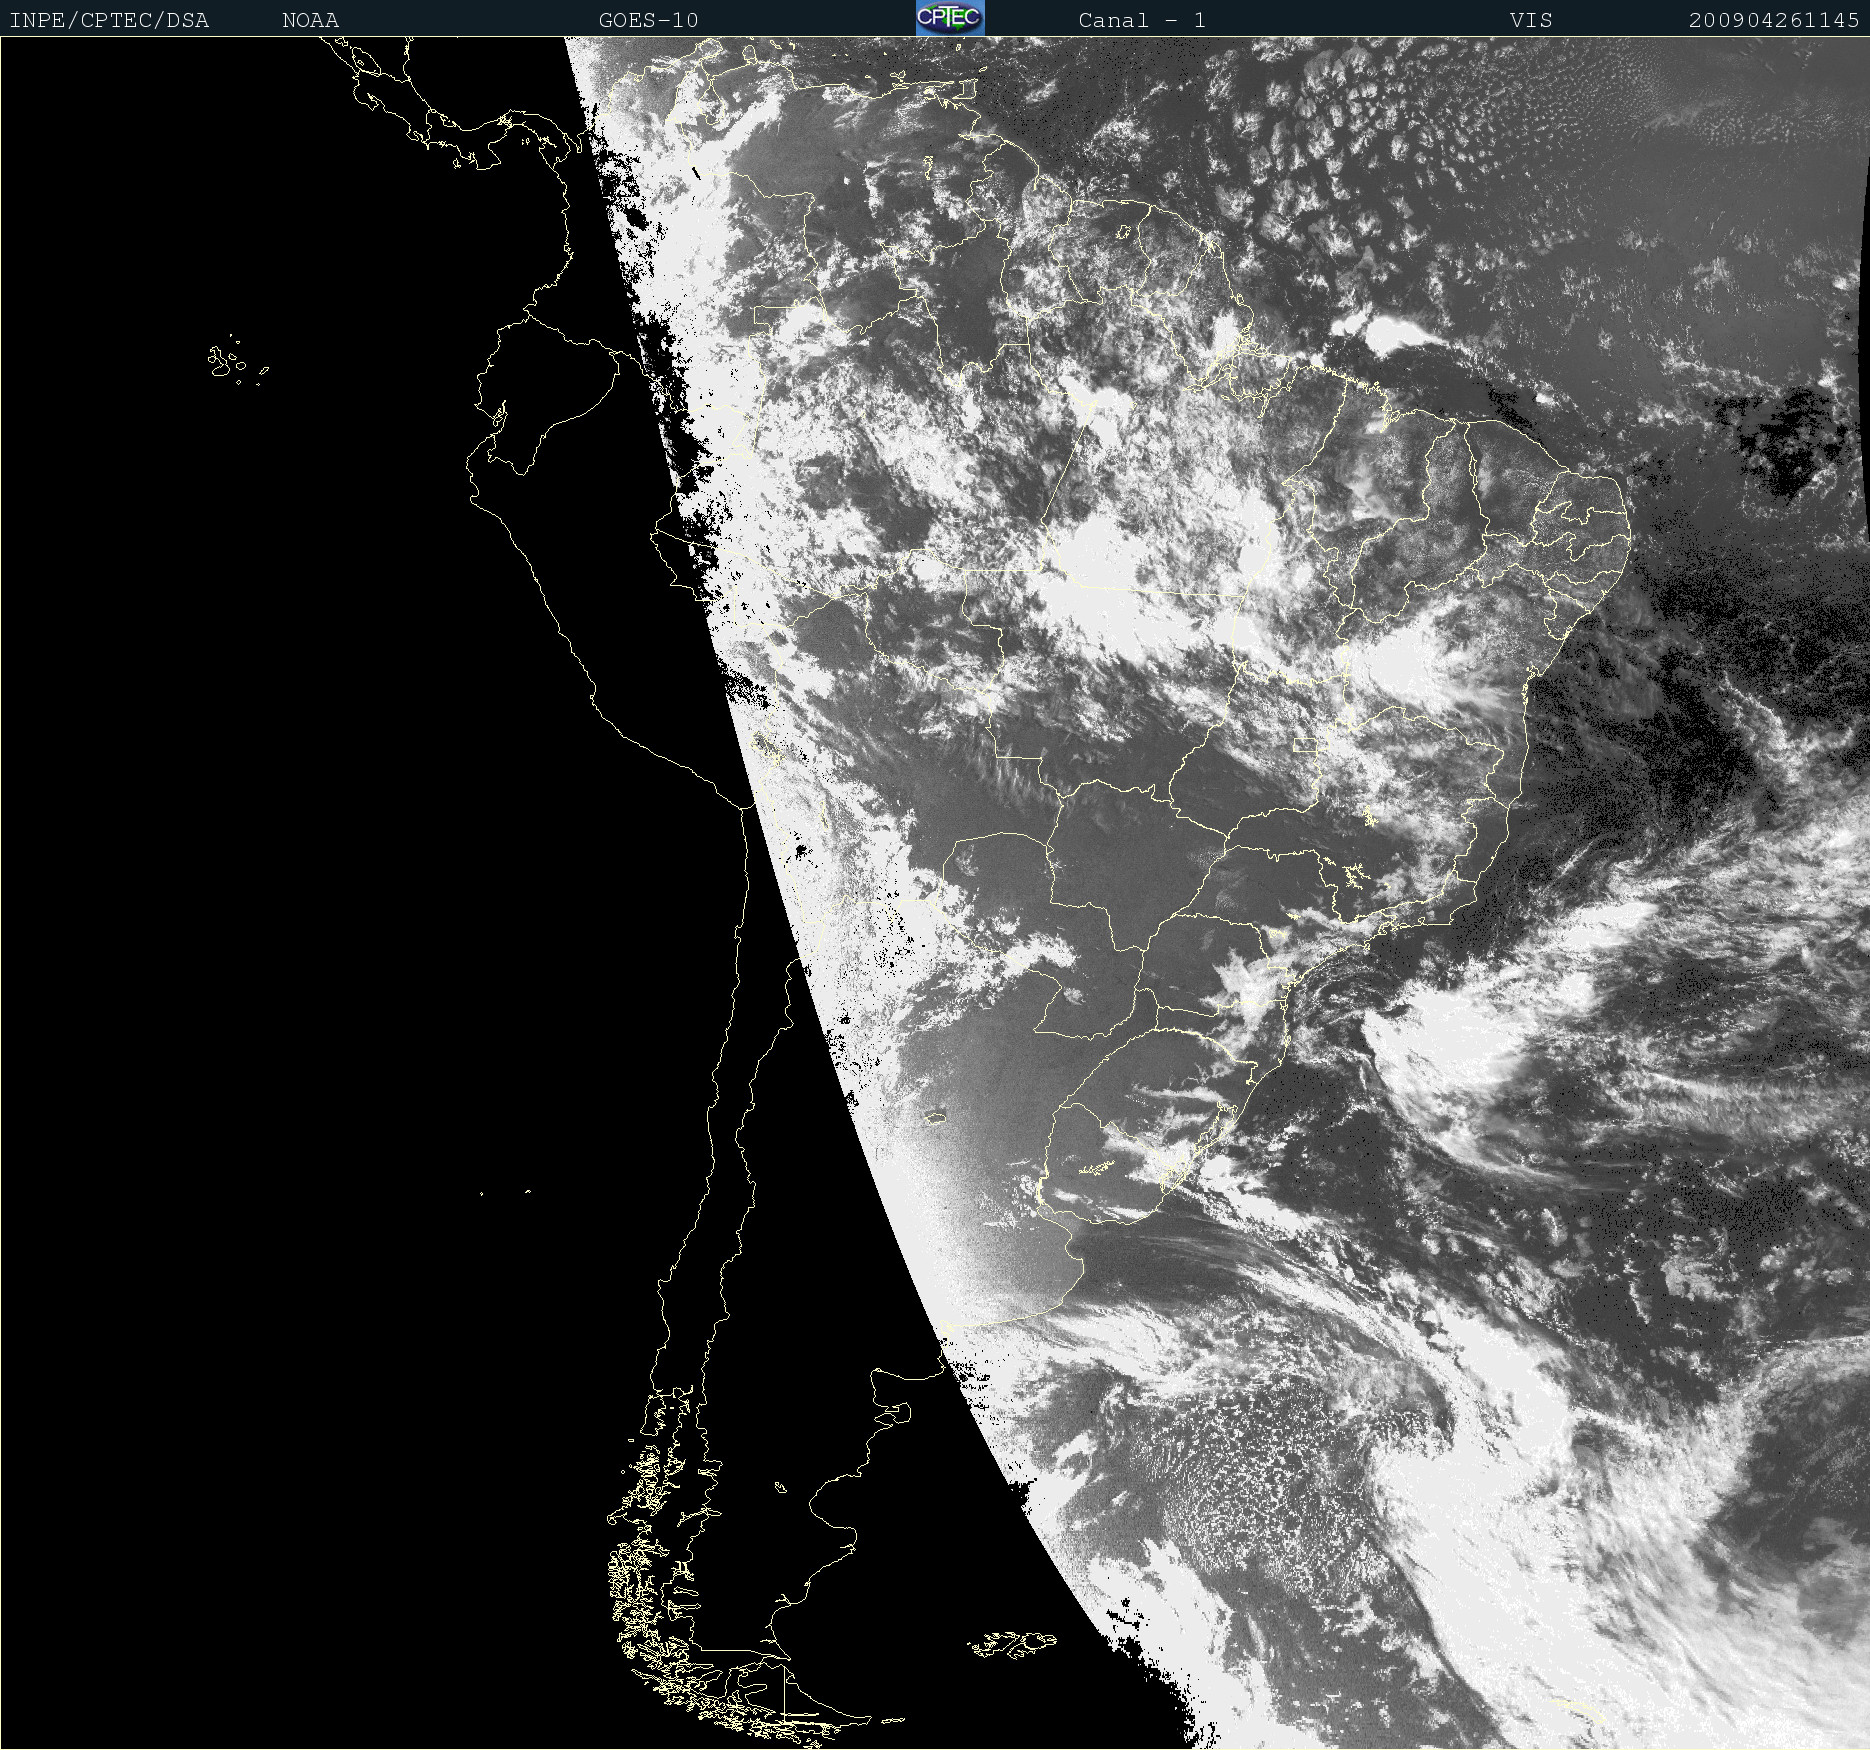The width and height of the screenshot is (1870, 1750).
Task: Click the NOAA label in header
Action: pyautogui.click(x=310, y=20)
